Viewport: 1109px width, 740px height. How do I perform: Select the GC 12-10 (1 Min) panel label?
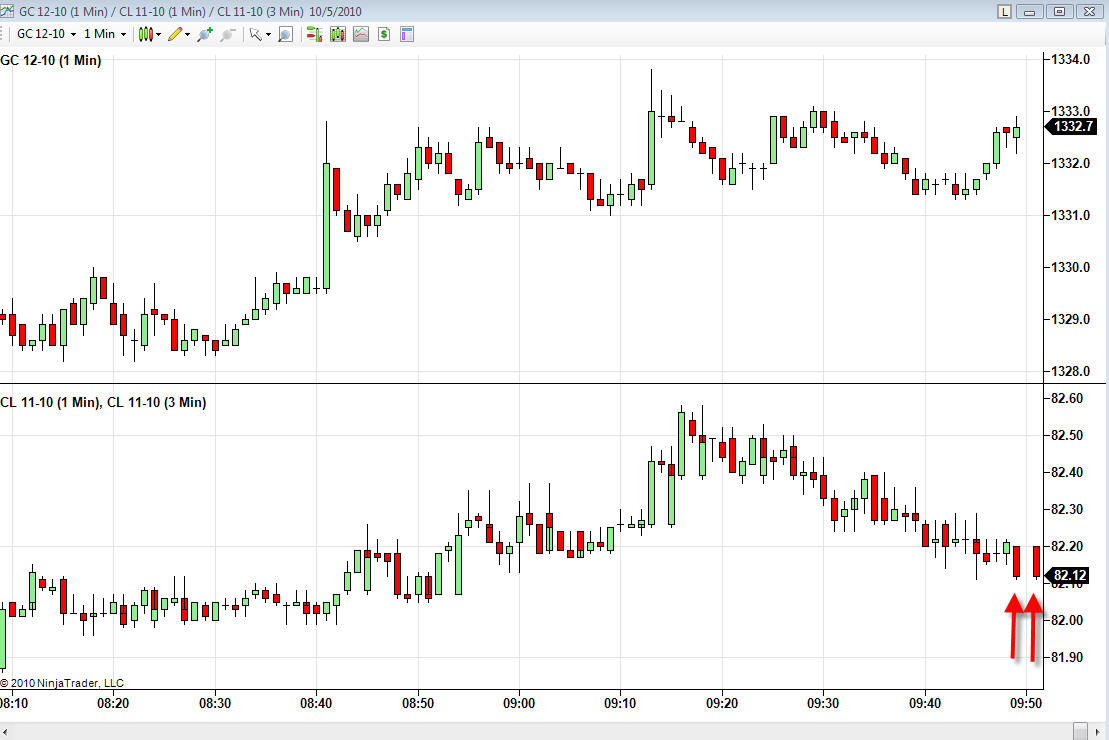click(x=51, y=61)
